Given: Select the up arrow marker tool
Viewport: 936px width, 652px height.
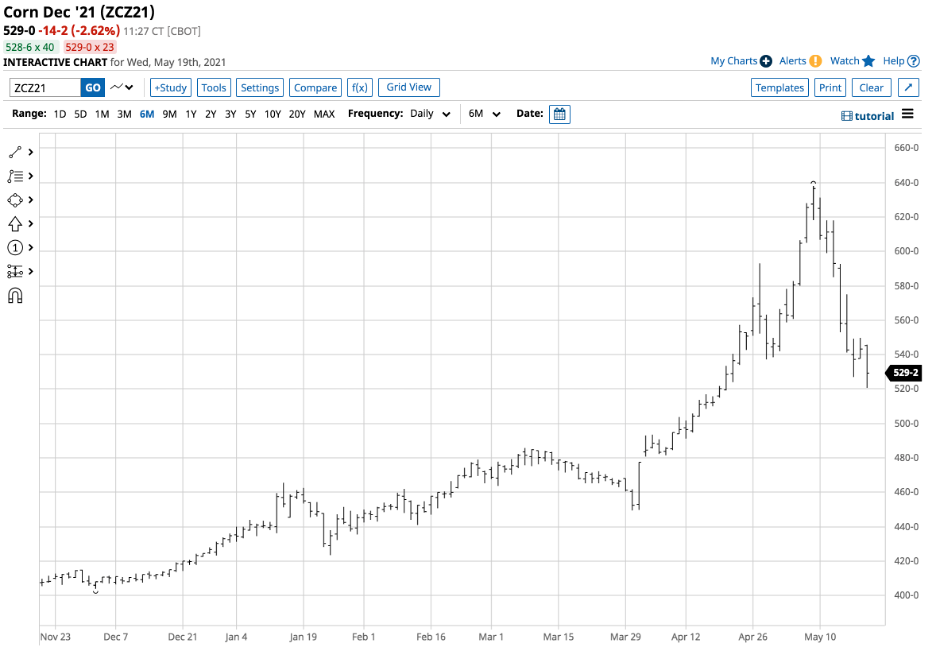Looking at the screenshot, I should tap(15, 224).
